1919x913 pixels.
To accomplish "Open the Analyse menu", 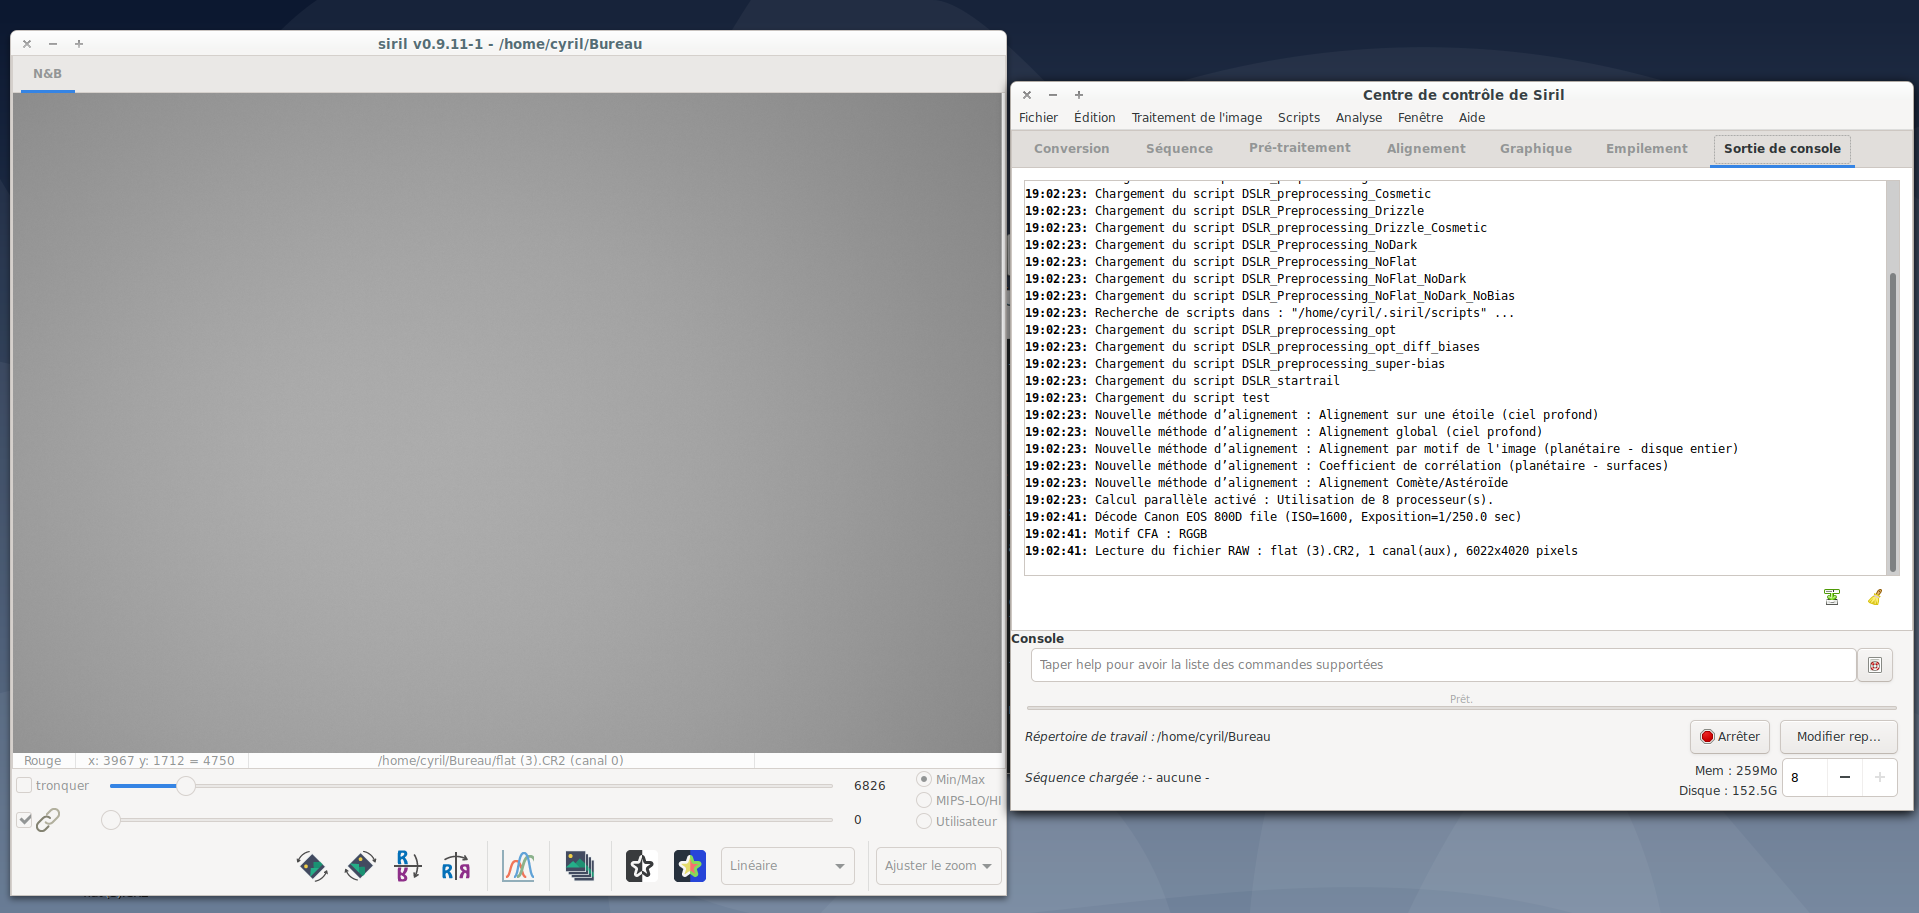I will tap(1359, 118).
